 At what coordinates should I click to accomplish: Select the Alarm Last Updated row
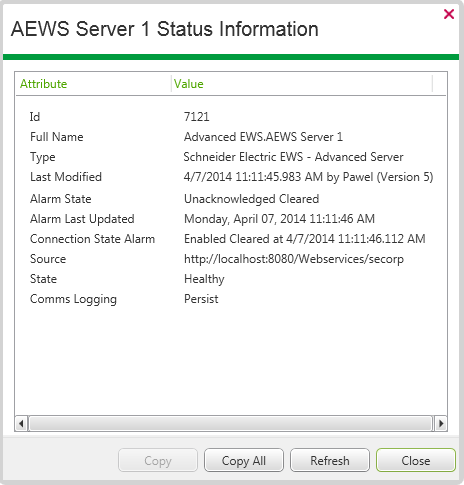point(231,219)
